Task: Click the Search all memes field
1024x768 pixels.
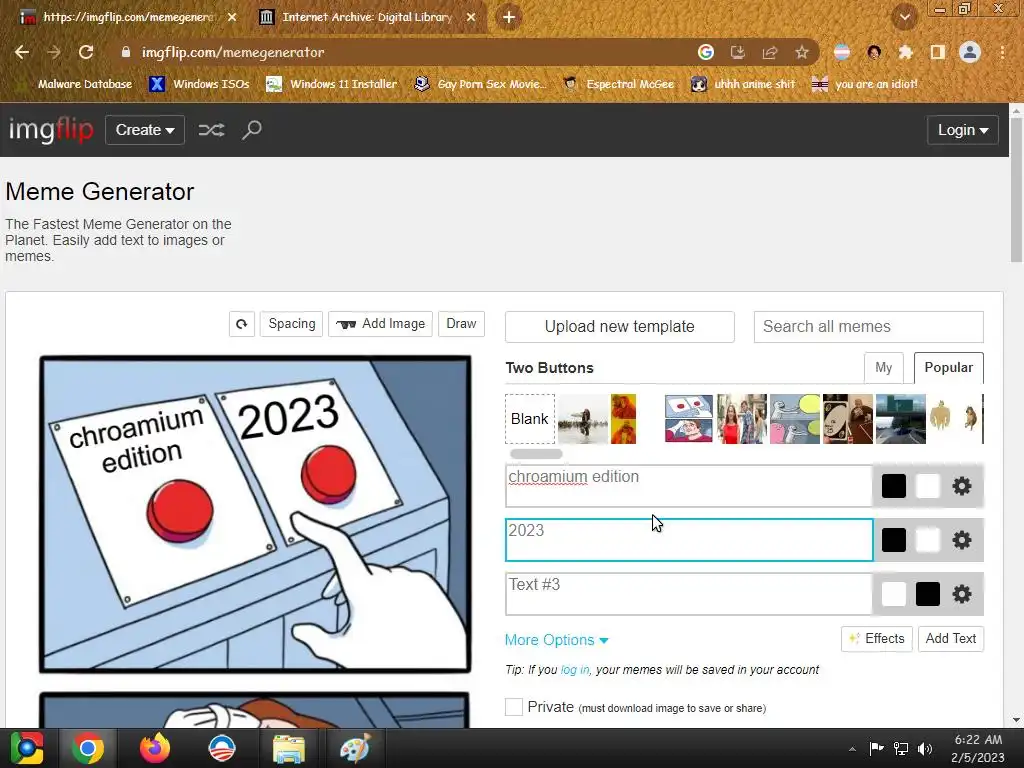Action: pyautogui.click(x=869, y=327)
